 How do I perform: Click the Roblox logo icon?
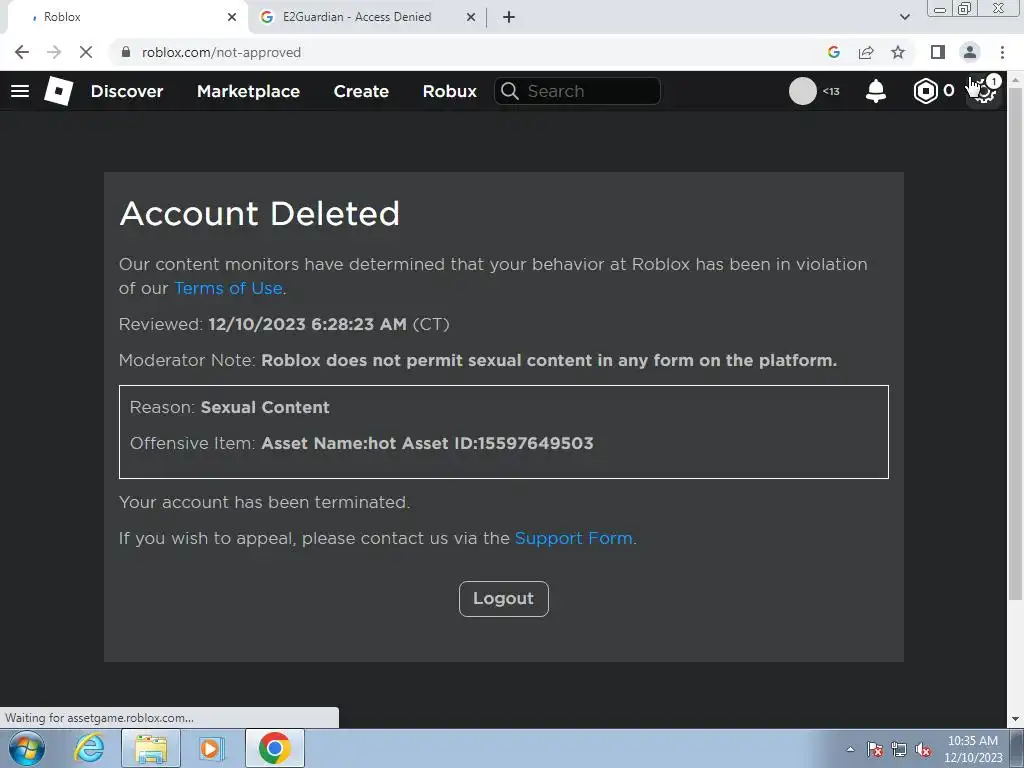59,91
